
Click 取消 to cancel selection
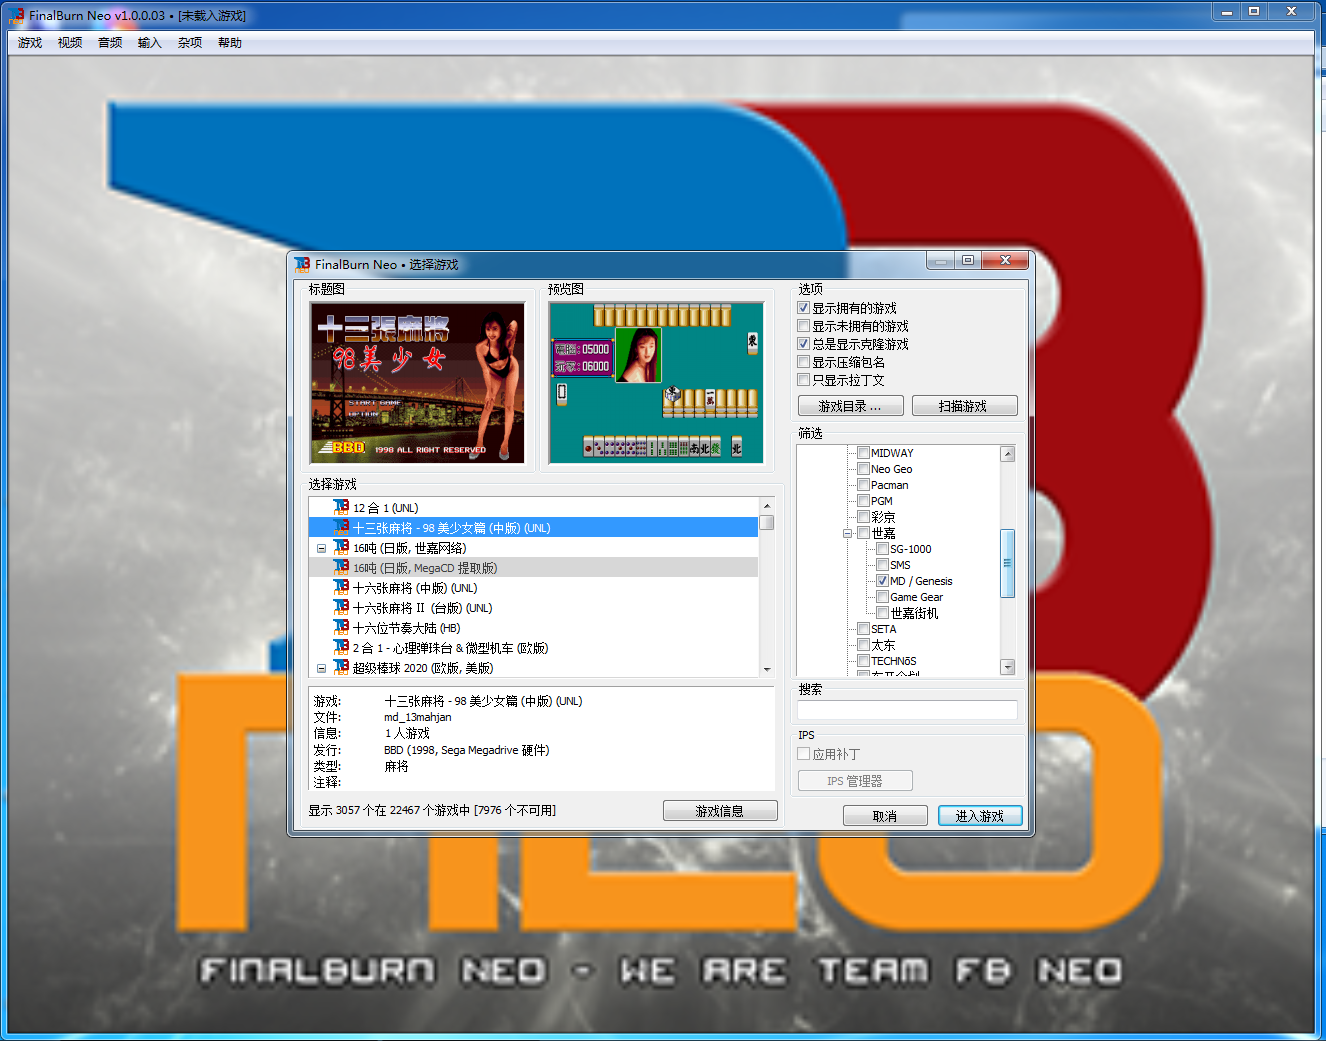coord(885,816)
